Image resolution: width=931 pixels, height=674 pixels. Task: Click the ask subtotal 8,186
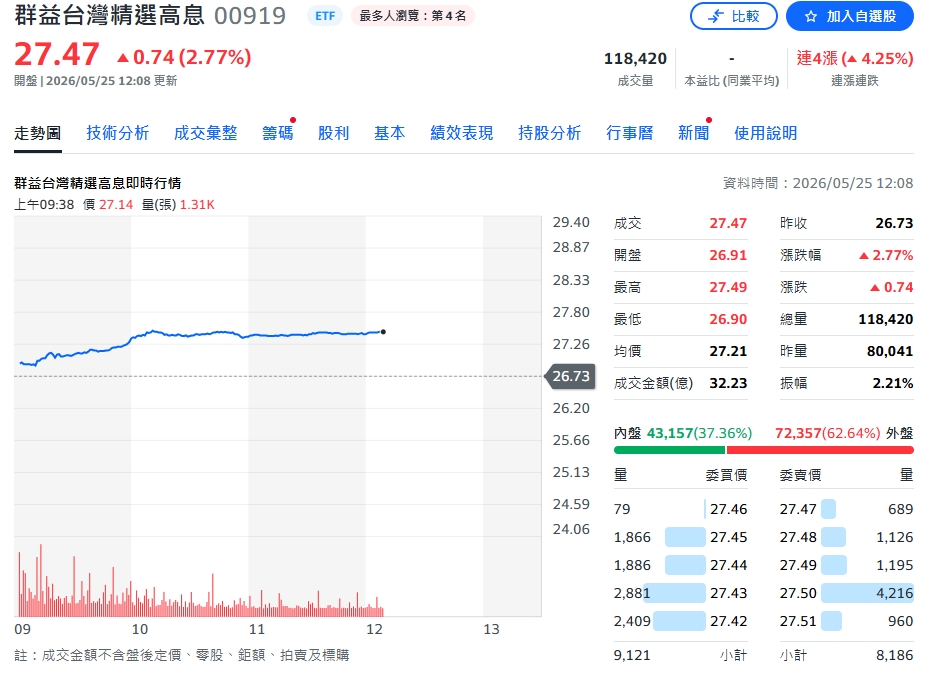point(895,656)
